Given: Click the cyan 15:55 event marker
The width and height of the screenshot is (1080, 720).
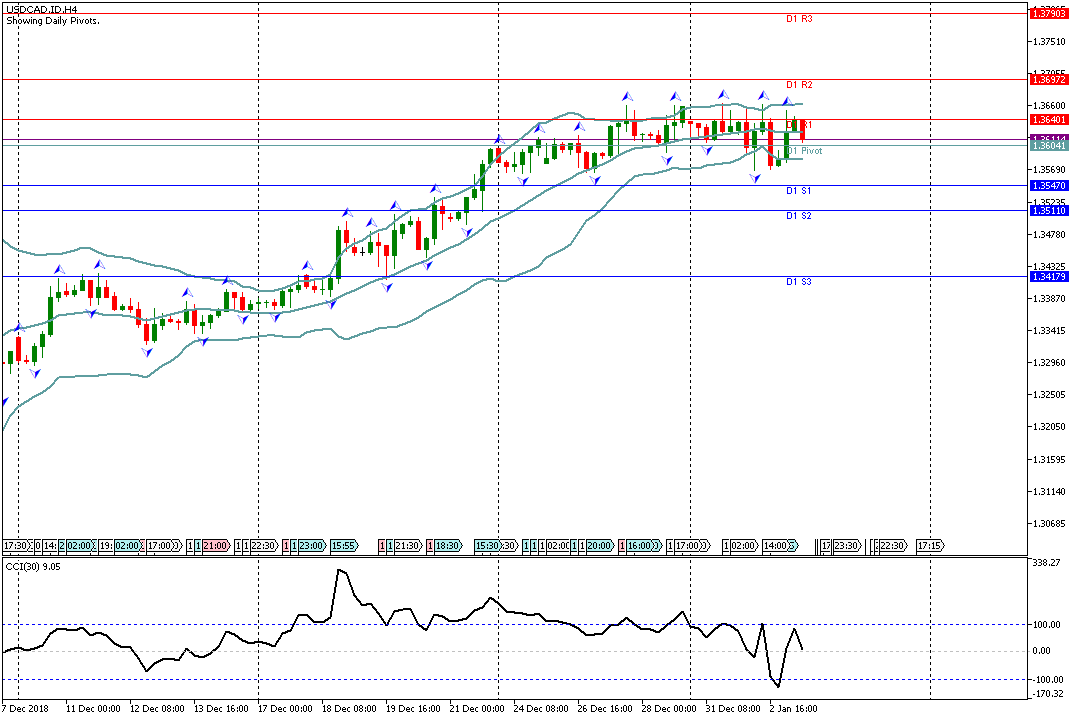Looking at the screenshot, I should tap(344, 546).
